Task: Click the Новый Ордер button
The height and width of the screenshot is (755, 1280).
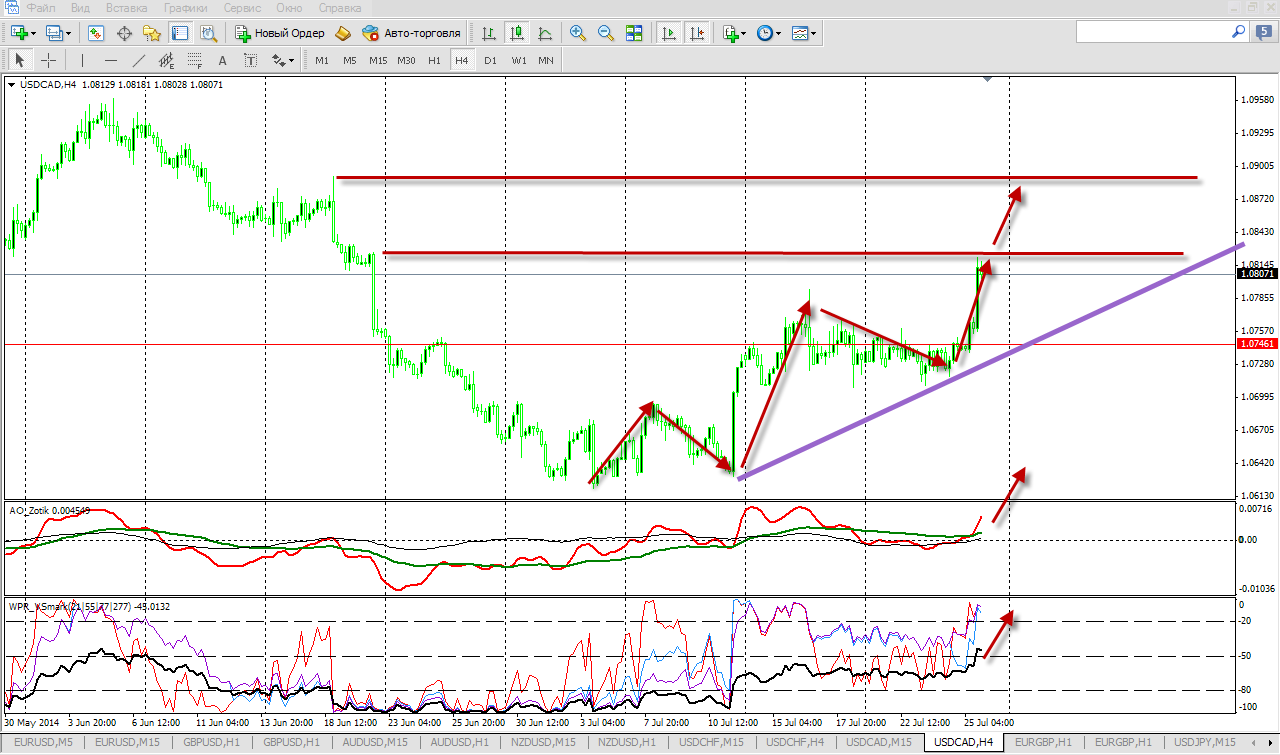Action: (x=280, y=33)
